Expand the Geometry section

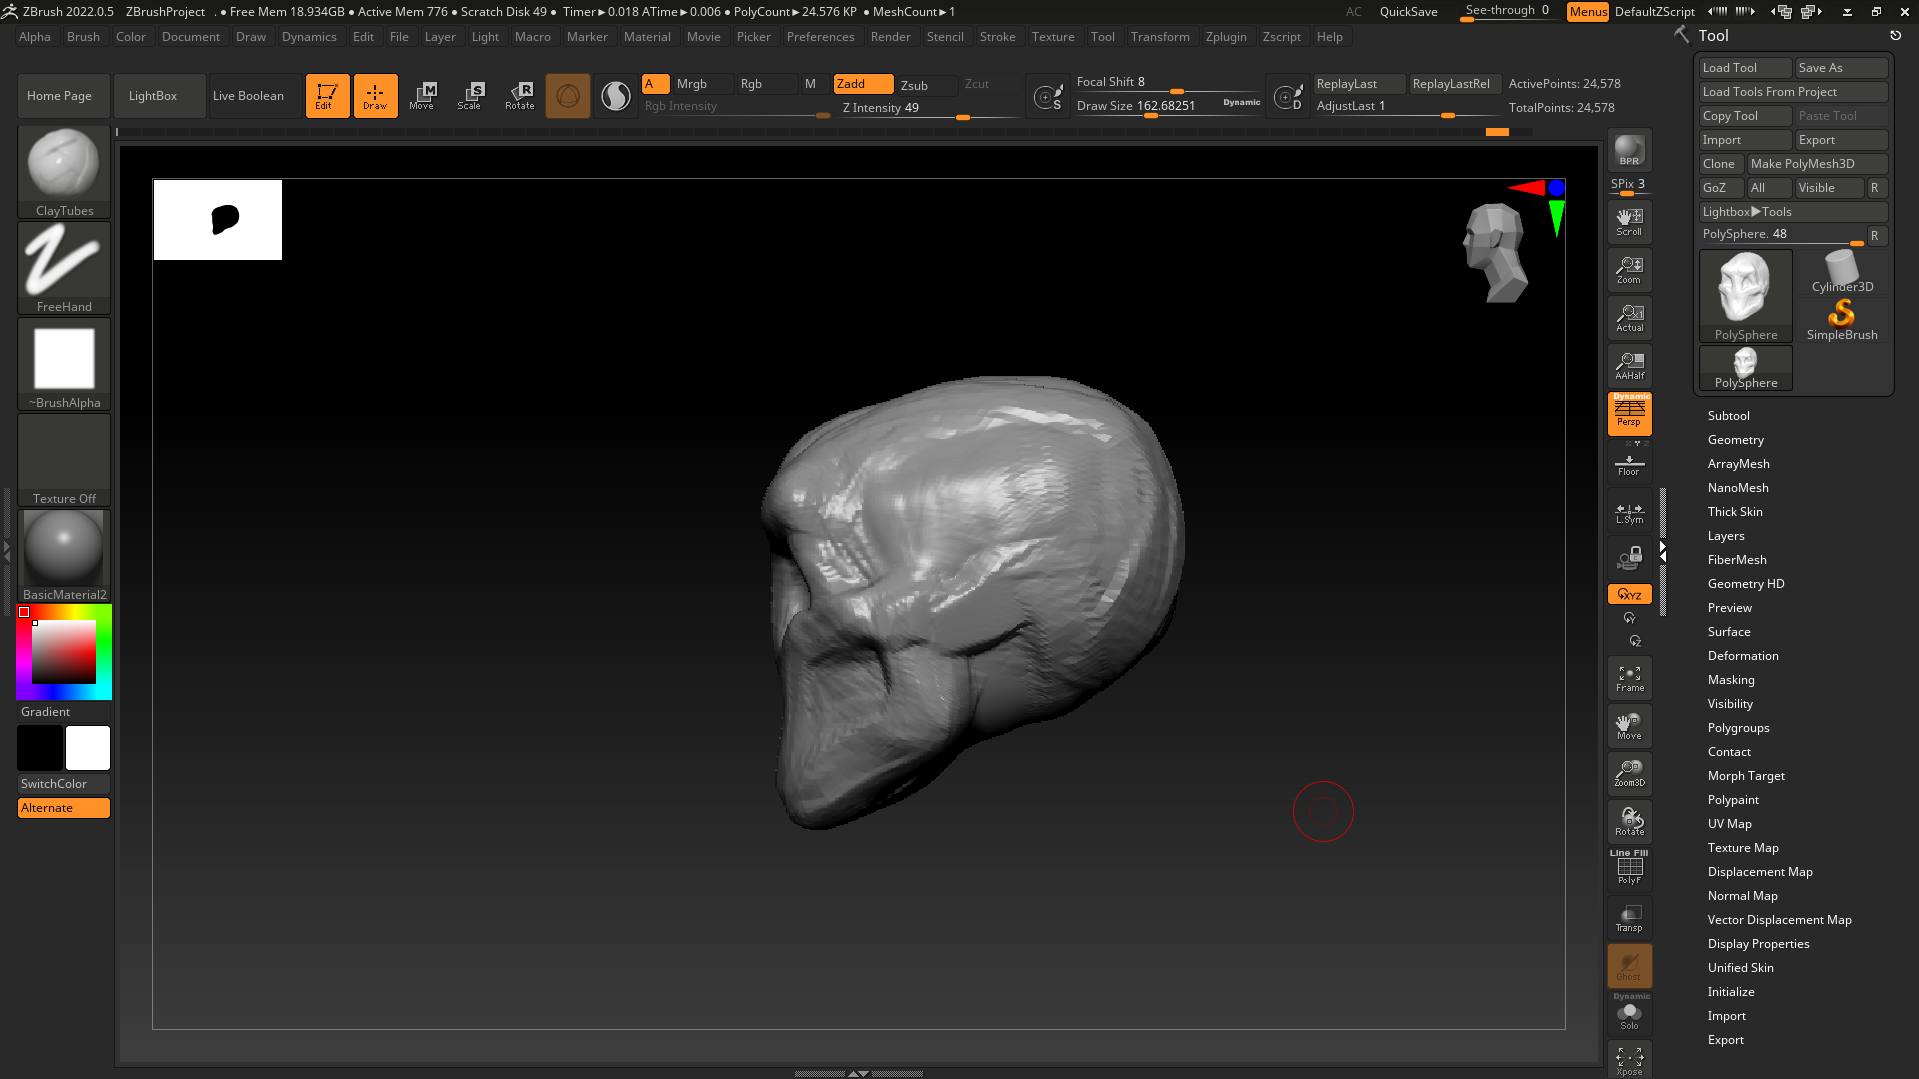(x=1735, y=440)
